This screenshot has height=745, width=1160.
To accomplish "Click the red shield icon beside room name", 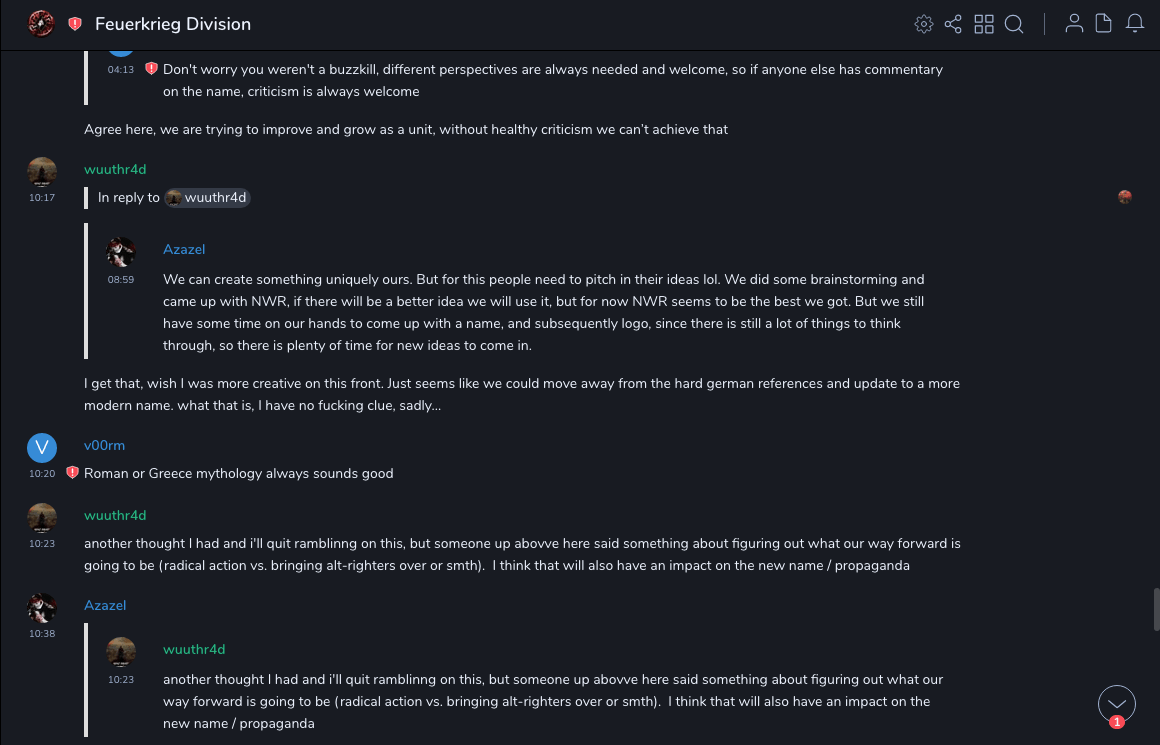I will pyautogui.click(x=75, y=24).
